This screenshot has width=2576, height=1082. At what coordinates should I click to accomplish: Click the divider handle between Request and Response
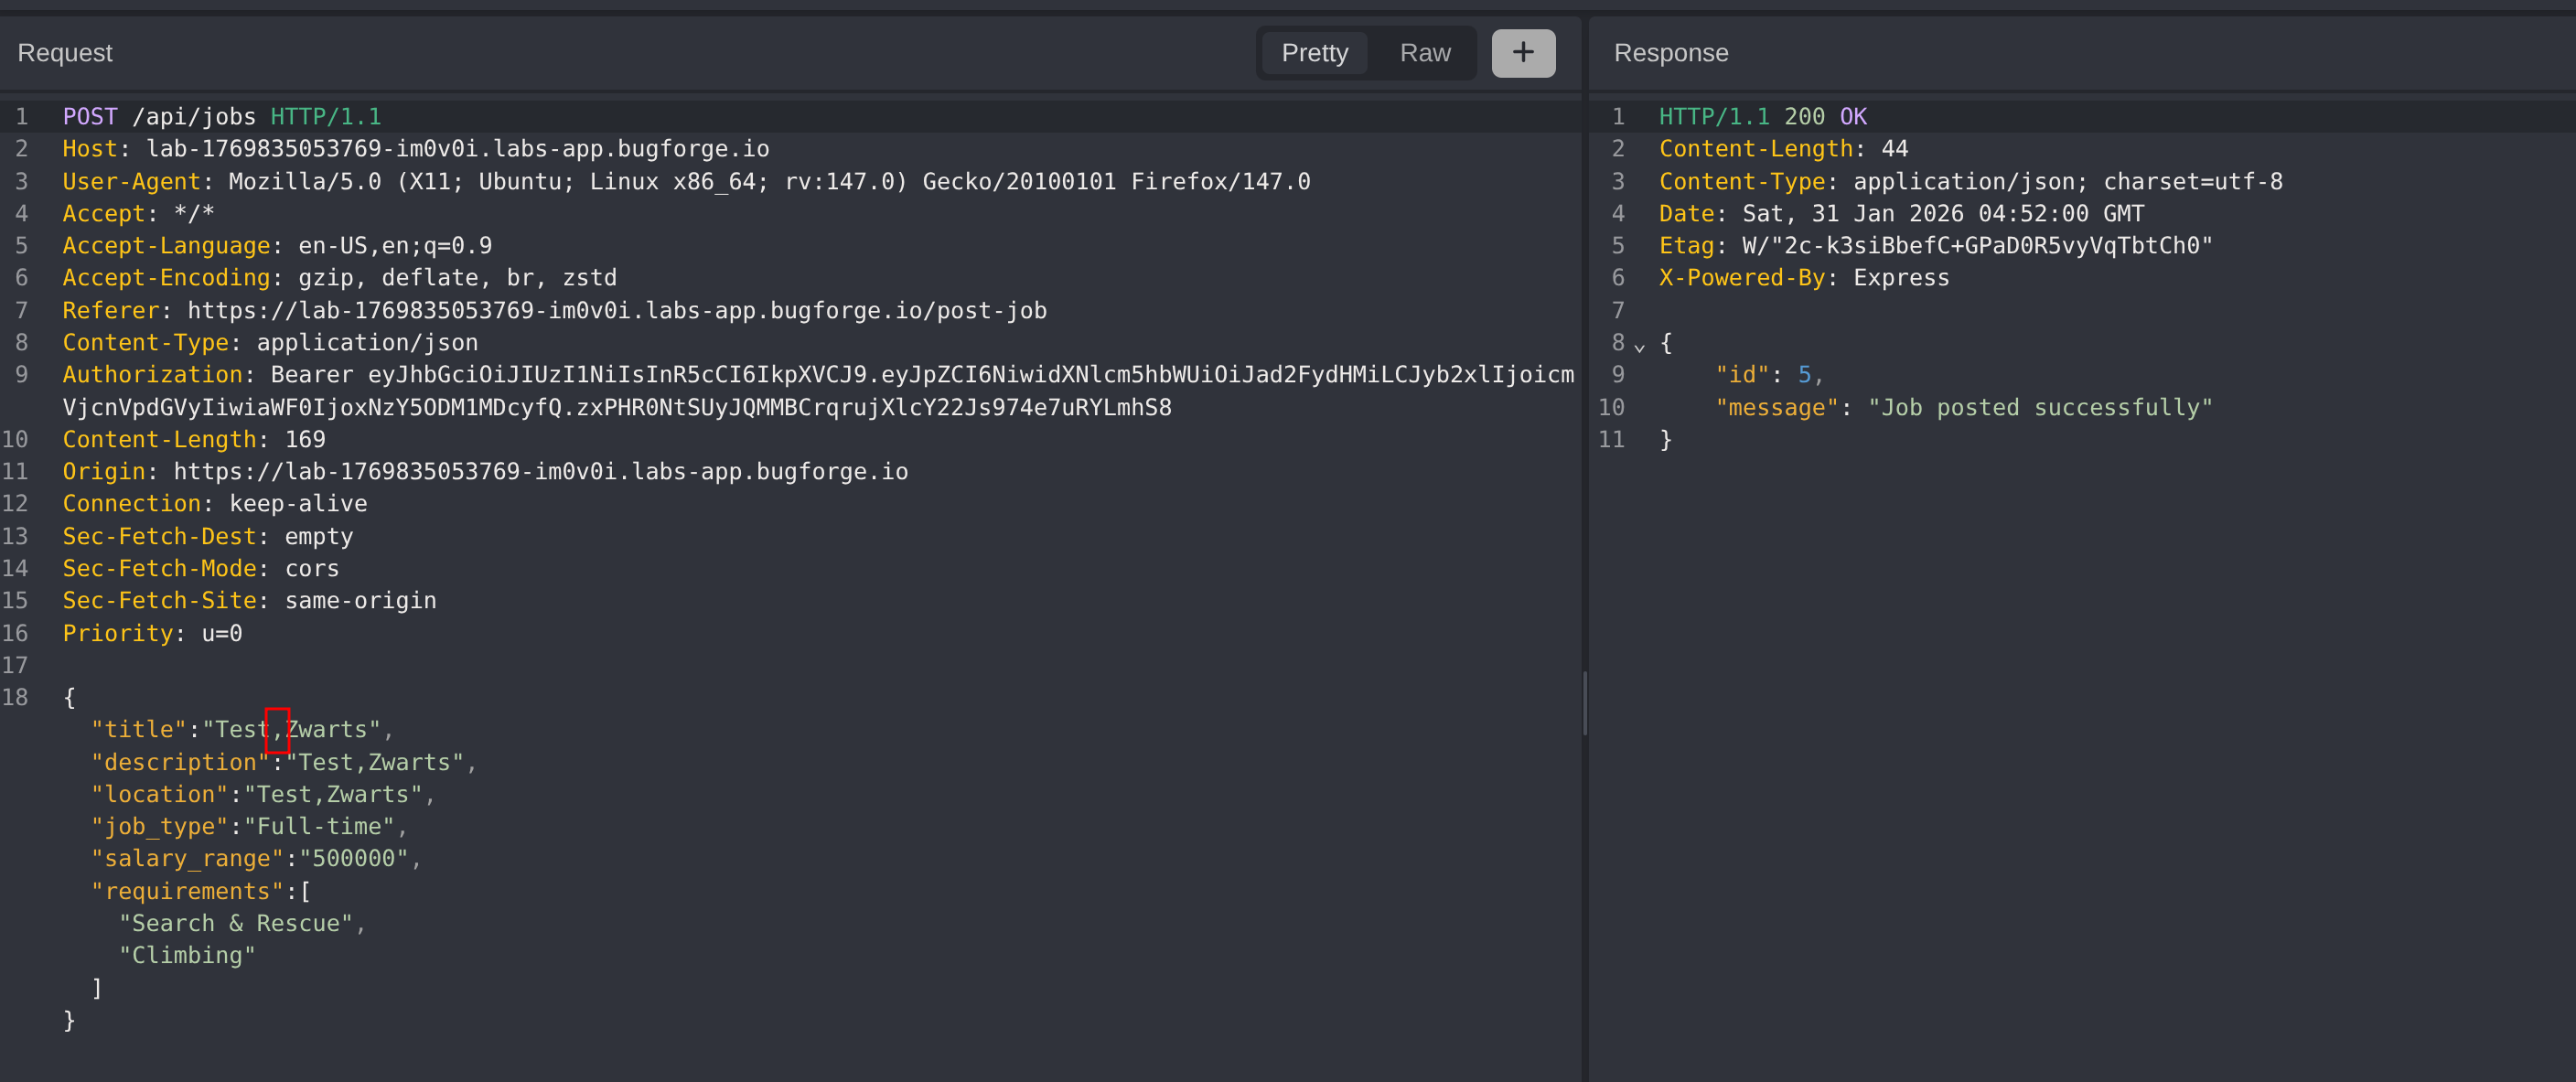point(1585,704)
